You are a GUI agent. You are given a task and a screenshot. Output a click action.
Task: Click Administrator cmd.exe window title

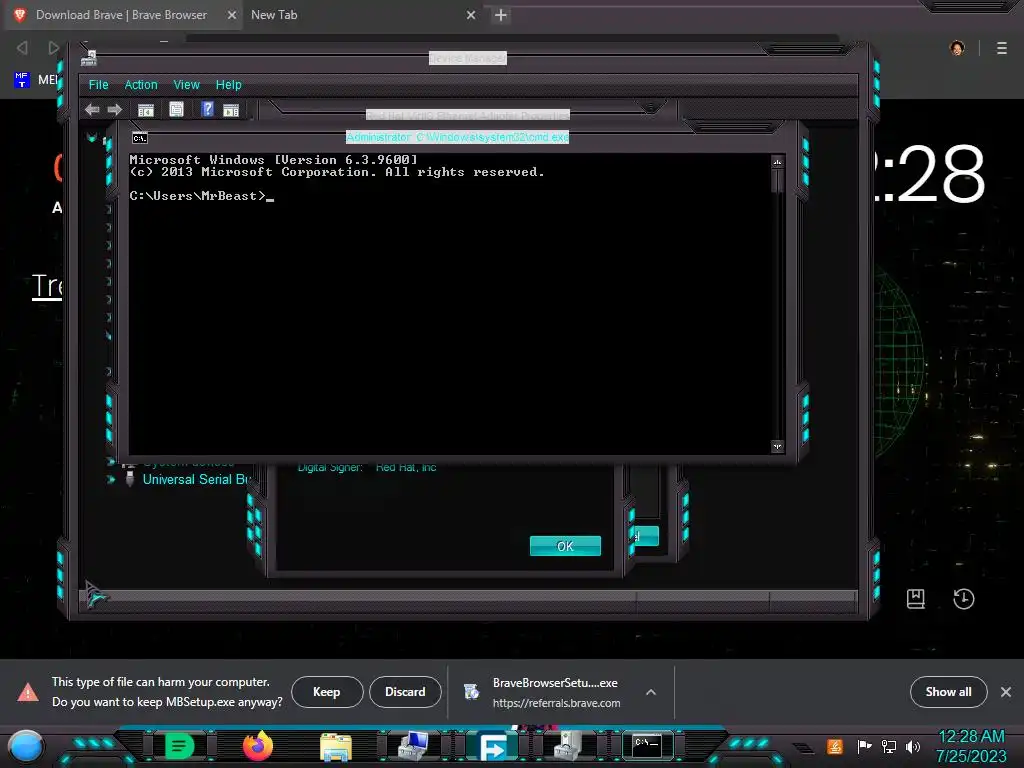(457, 137)
